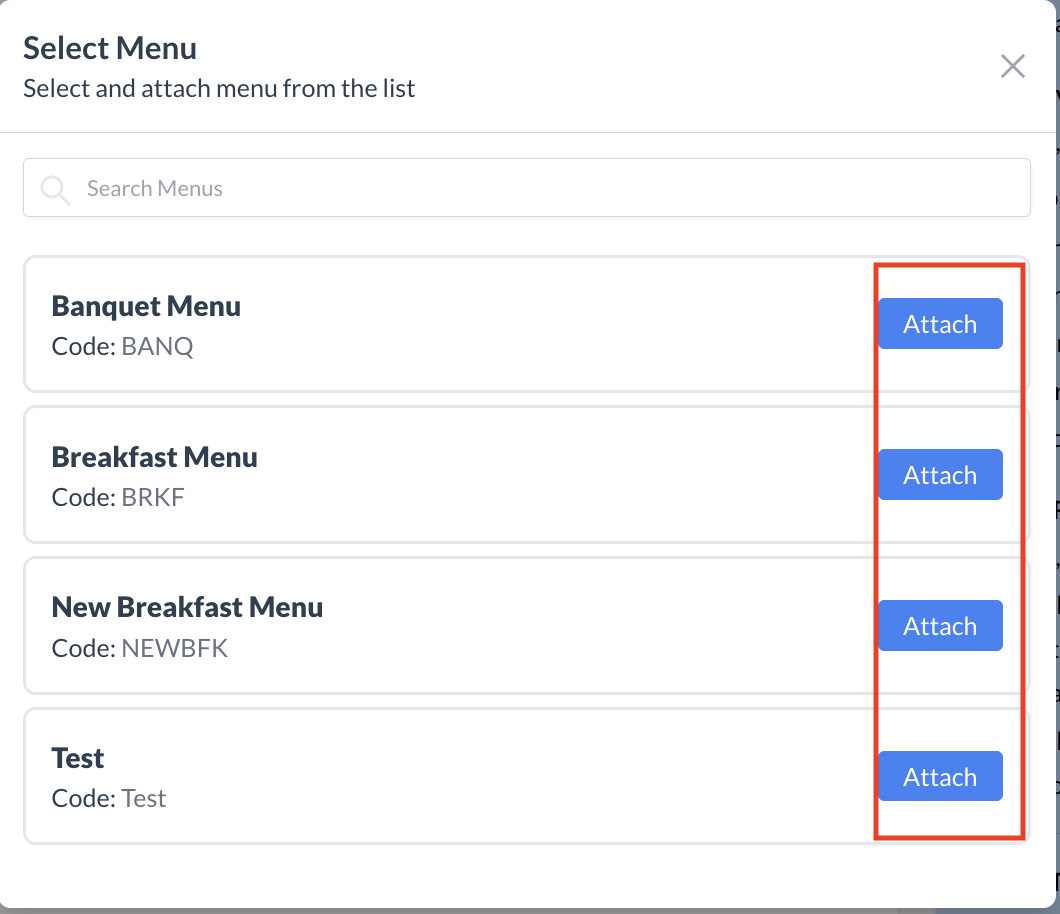Screen dimensions: 1060x914
Task: Attach the New Breakfast Menu
Action: [940, 626]
